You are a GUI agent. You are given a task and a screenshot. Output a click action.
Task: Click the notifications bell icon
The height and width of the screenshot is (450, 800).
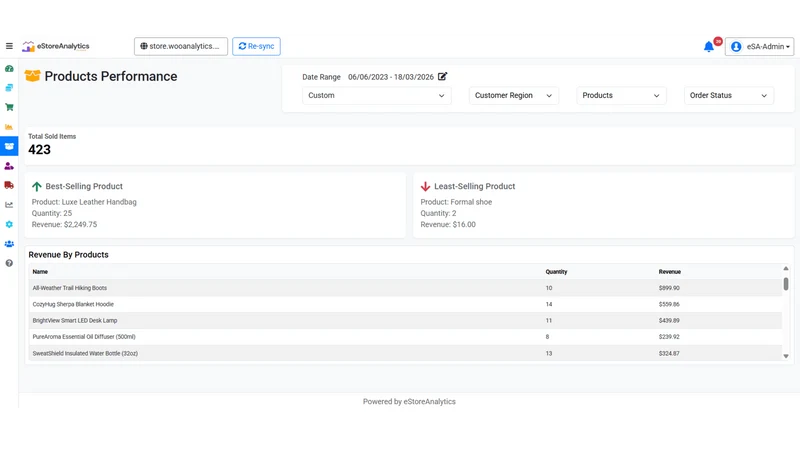coord(709,46)
